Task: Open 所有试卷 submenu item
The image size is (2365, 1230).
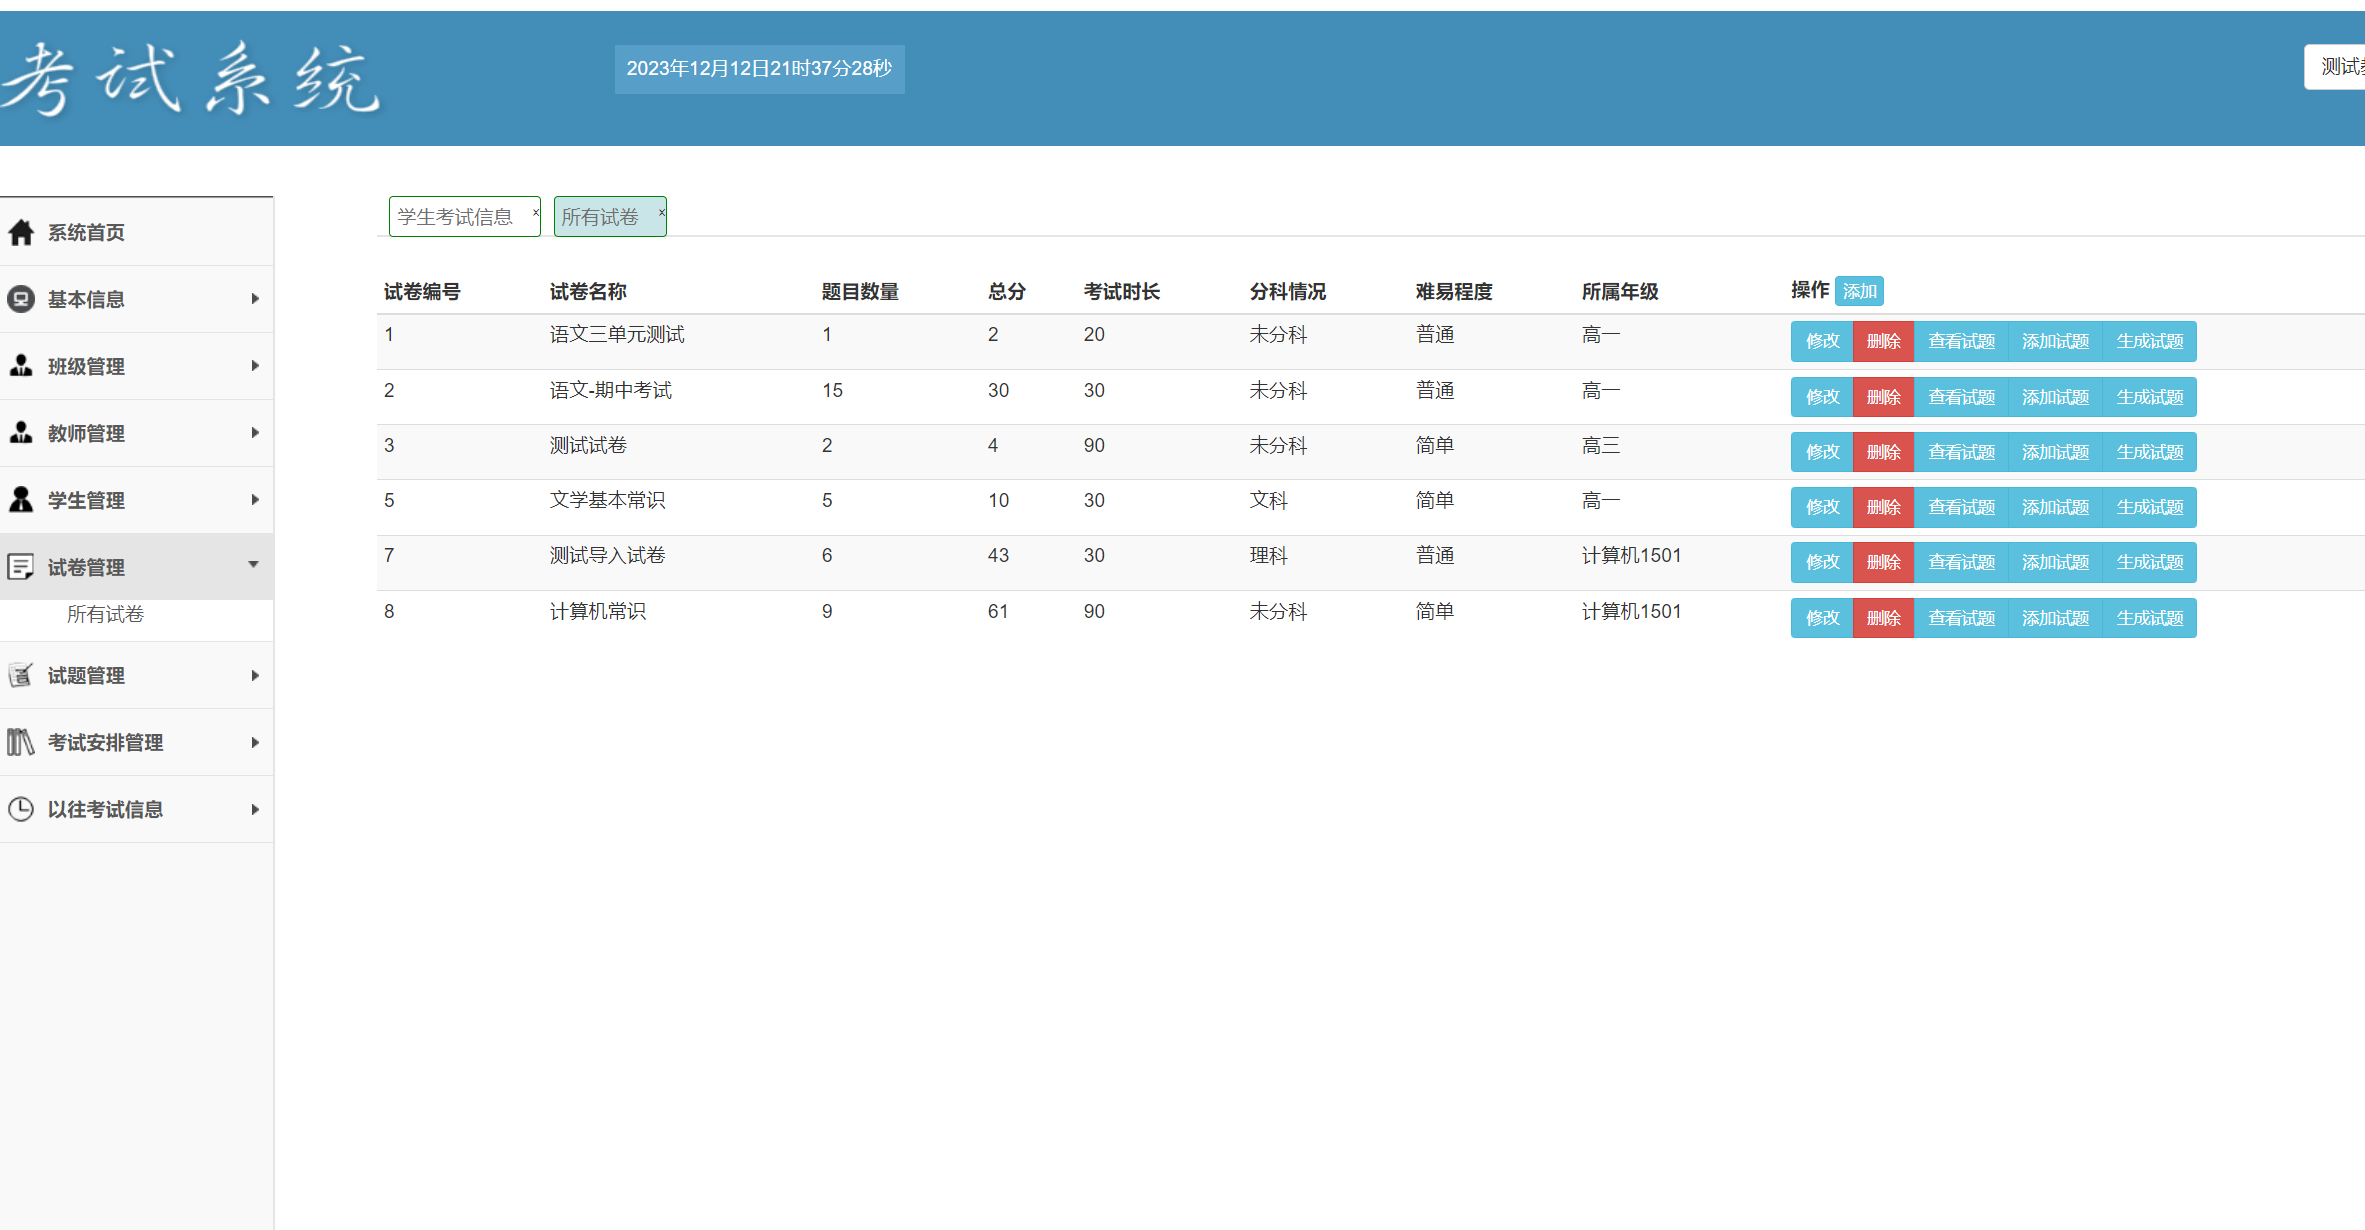Action: point(105,614)
